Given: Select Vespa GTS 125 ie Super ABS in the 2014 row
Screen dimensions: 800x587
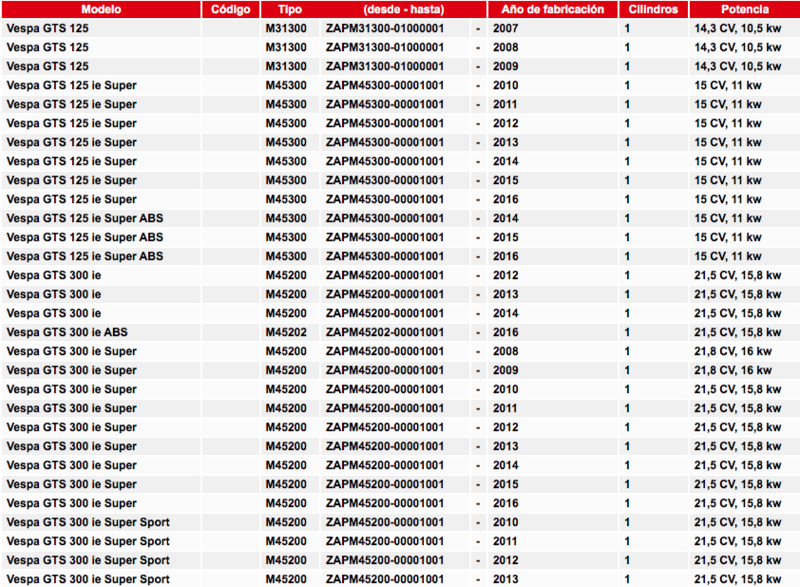Looking at the screenshot, I should pyautogui.click(x=85, y=218).
